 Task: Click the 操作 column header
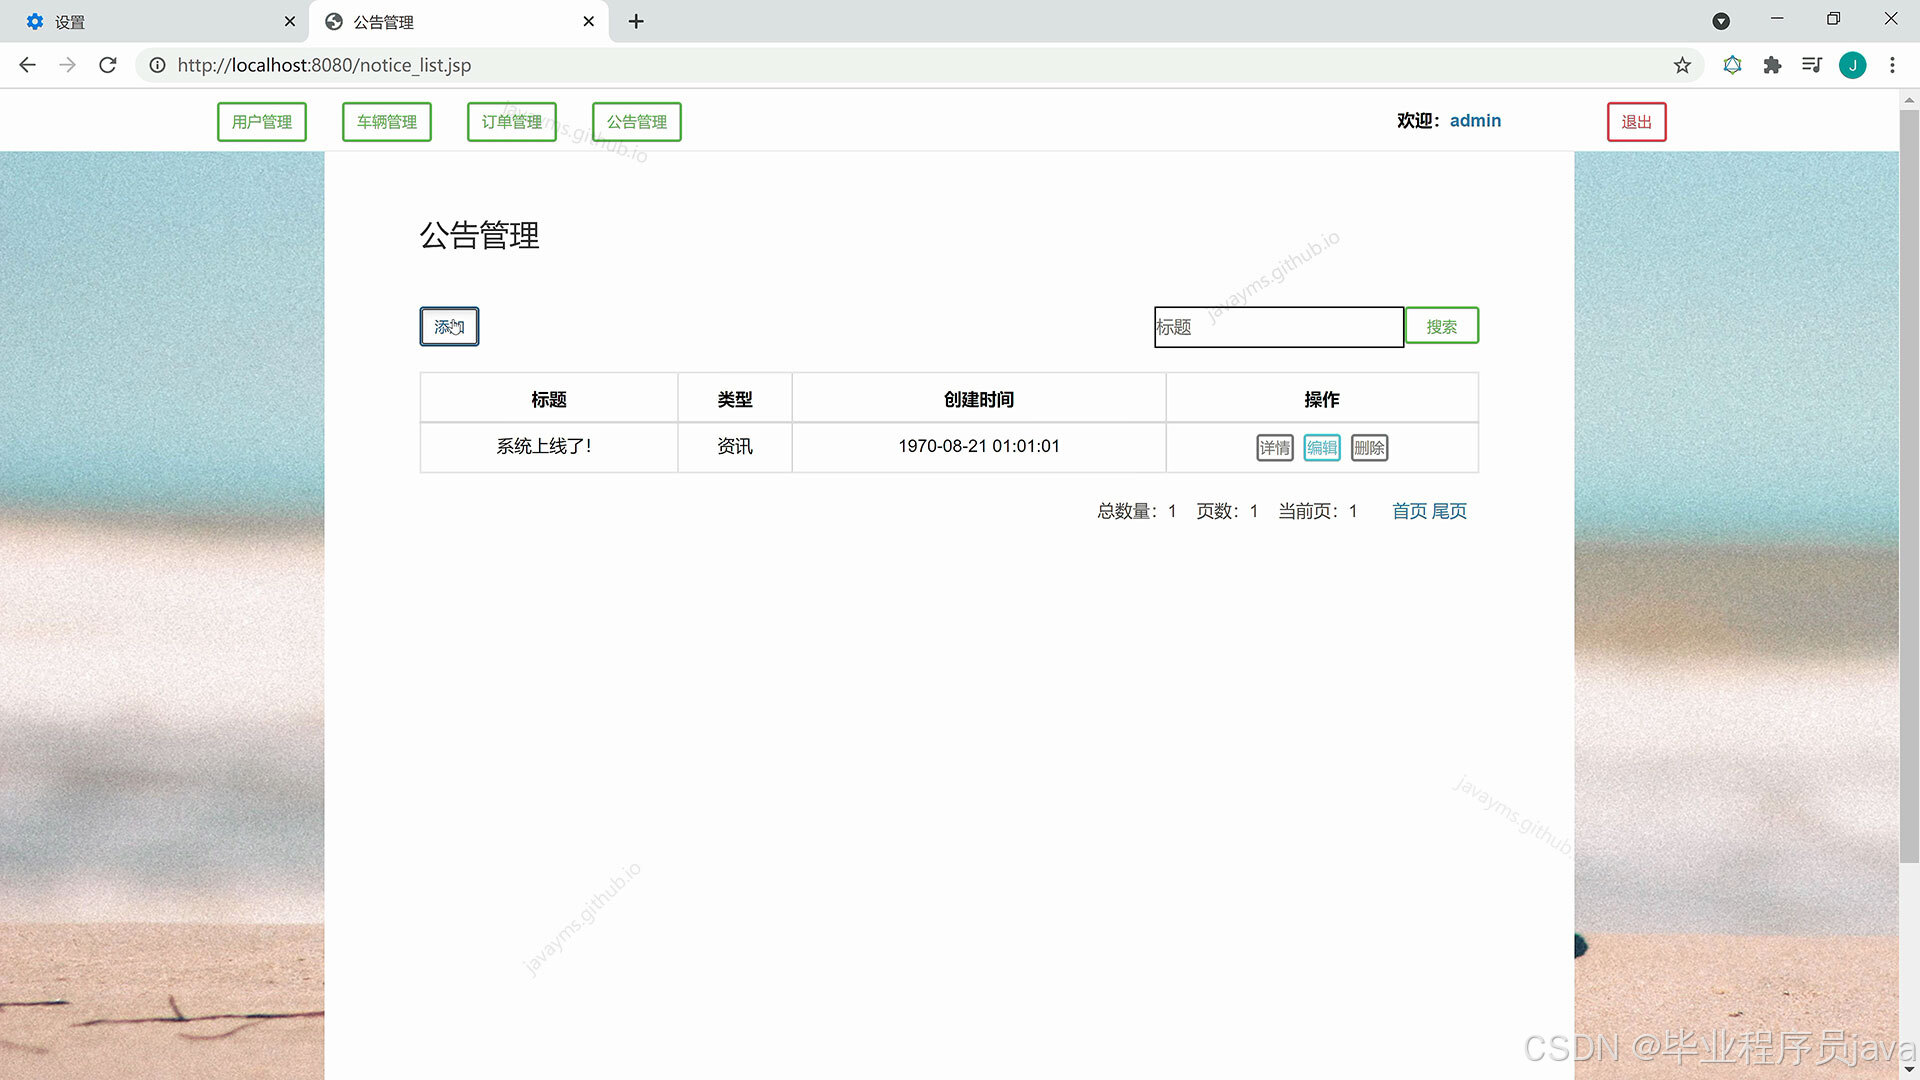[x=1322, y=399]
